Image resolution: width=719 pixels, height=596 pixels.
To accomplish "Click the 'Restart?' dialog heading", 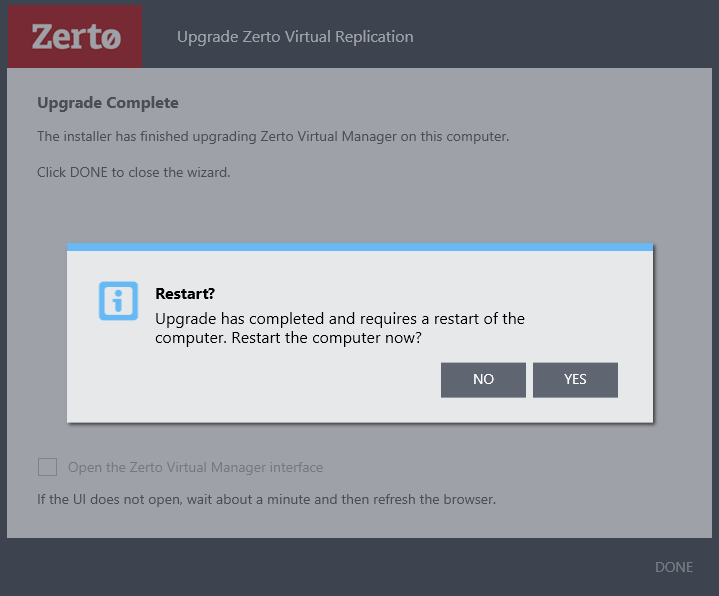I will point(185,293).
